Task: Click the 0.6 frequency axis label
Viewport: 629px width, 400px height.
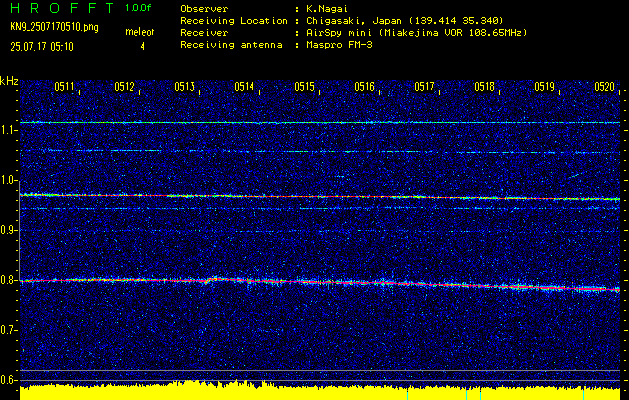Action: pyautogui.click(x=8, y=380)
